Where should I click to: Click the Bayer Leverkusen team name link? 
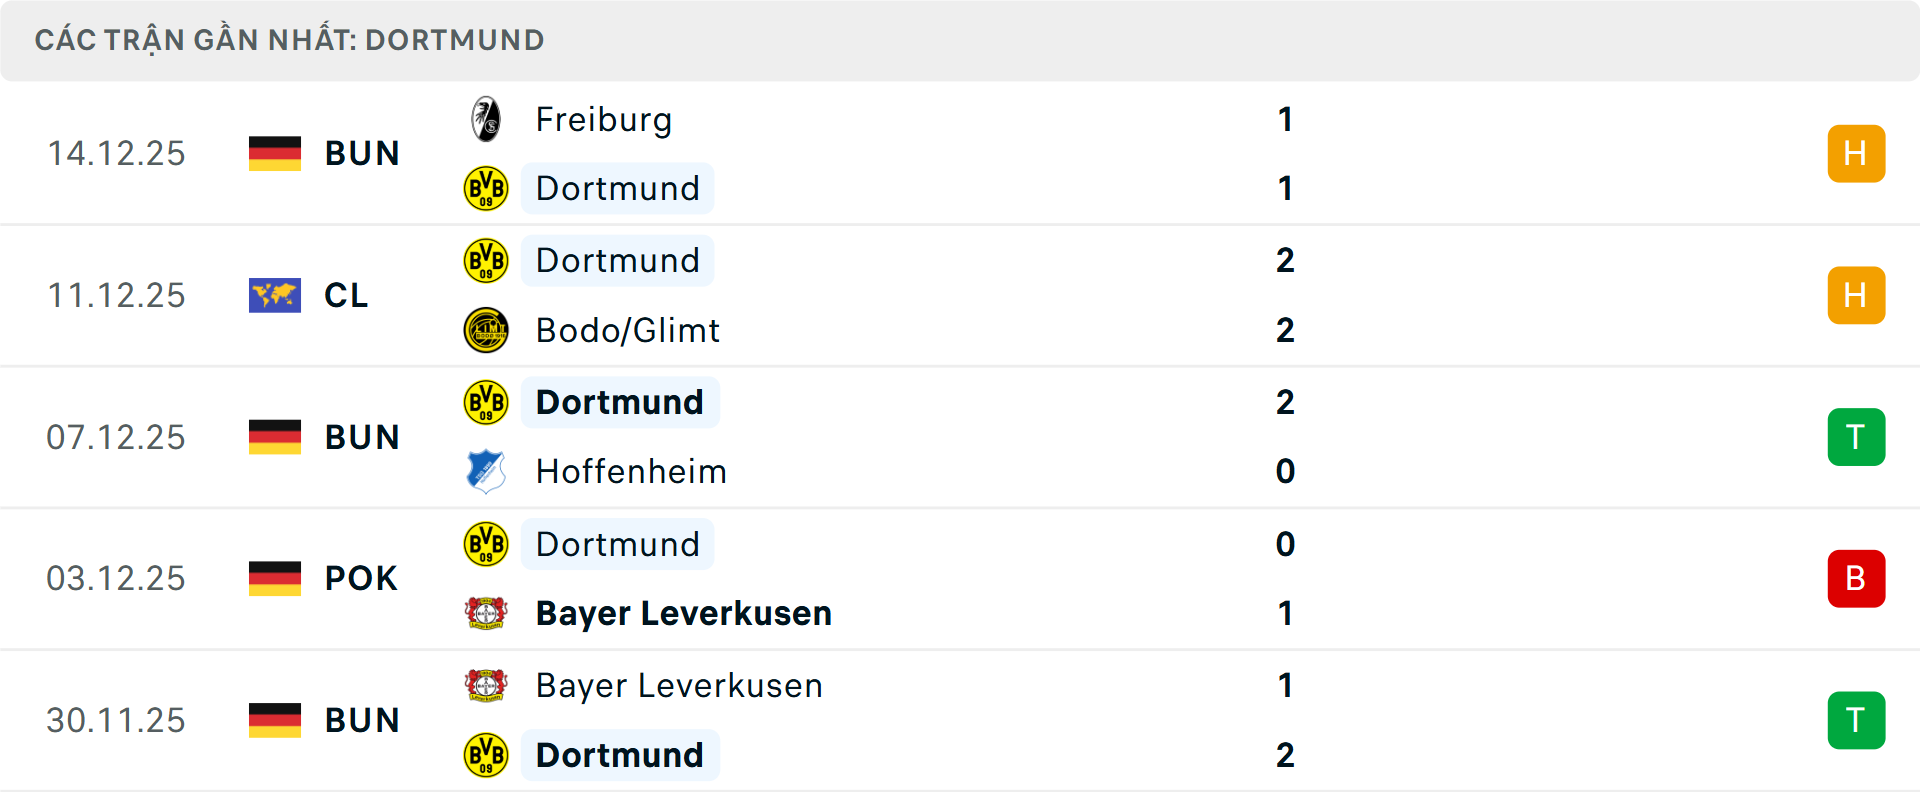pyautogui.click(x=684, y=613)
